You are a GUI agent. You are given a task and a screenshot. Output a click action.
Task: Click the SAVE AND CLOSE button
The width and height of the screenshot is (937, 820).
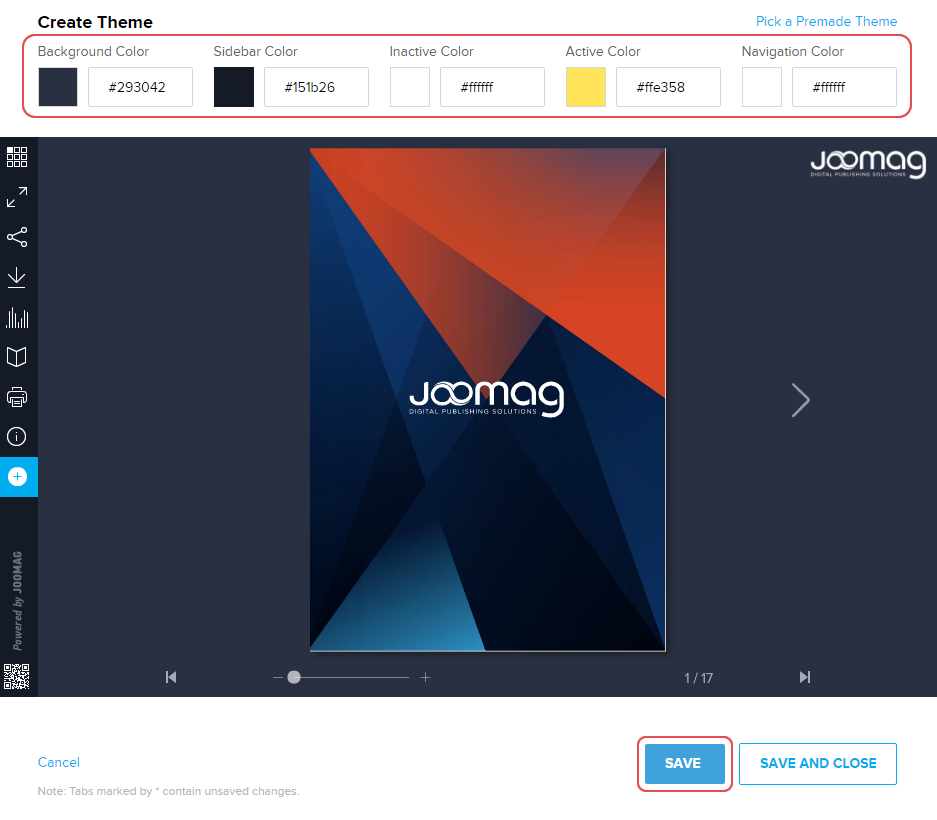pos(817,763)
